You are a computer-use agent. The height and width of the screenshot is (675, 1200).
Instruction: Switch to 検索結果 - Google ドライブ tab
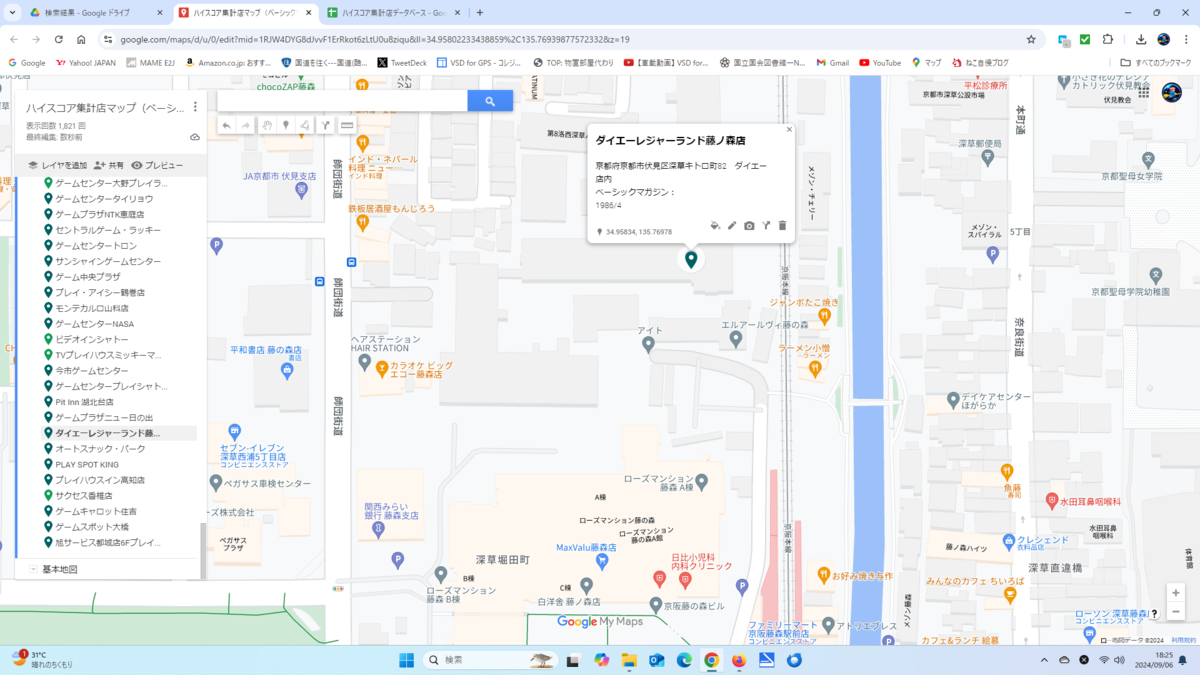[x=96, y=13]
